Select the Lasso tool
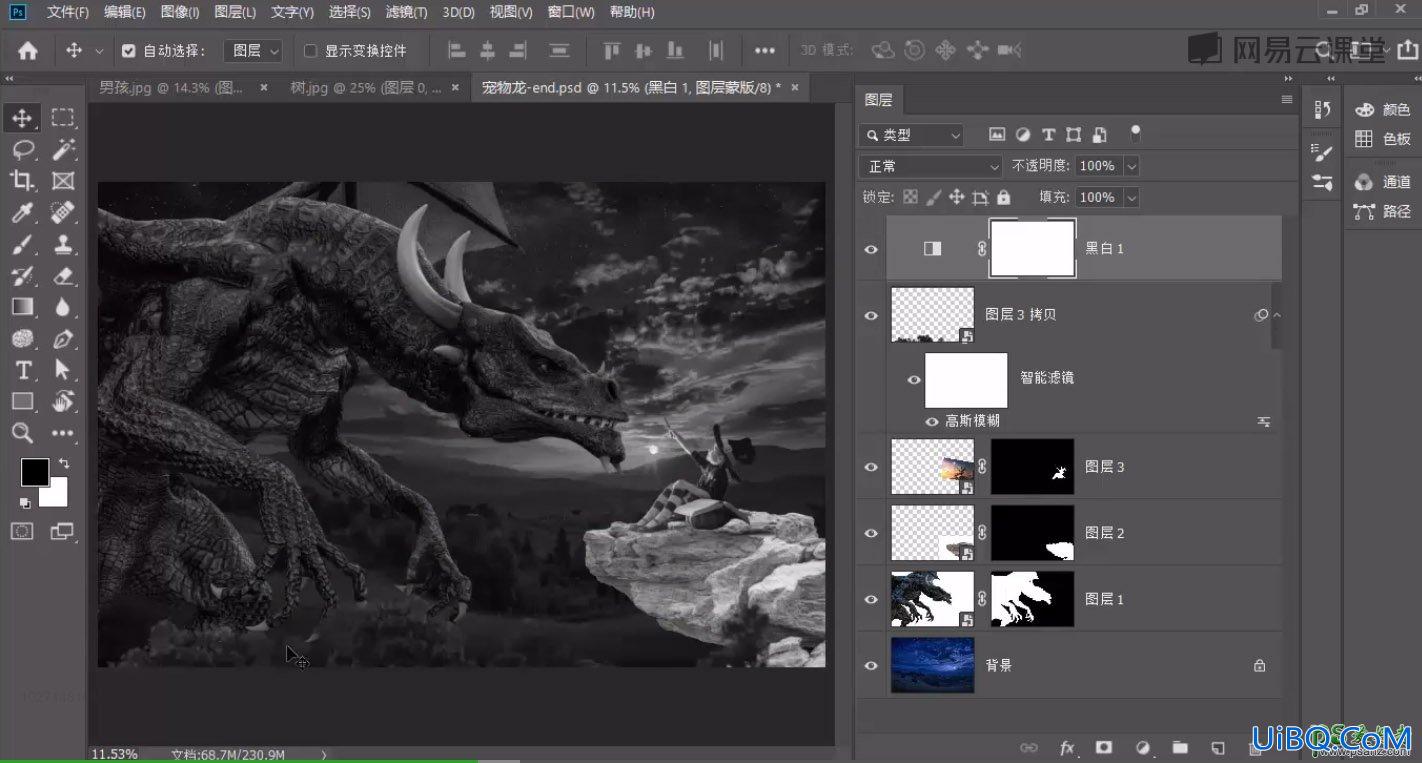 [22, 149]
